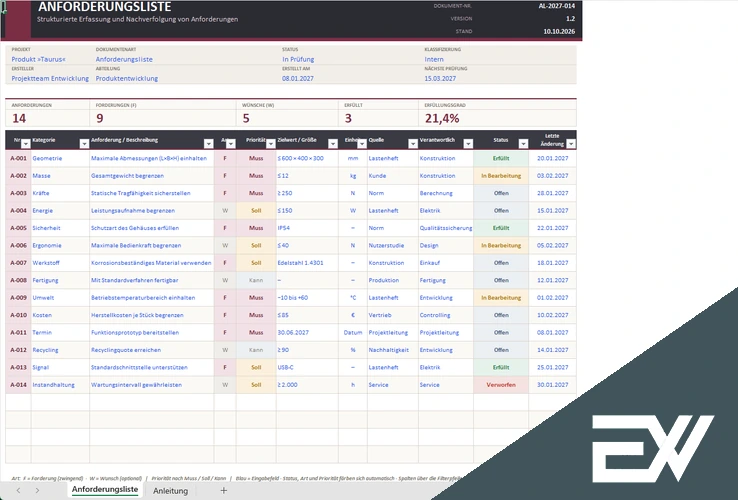Select the responsible cell Berechnung
The height and width of the screenshot is (500, 738).
pyautogui.click(x=446, y=193)
